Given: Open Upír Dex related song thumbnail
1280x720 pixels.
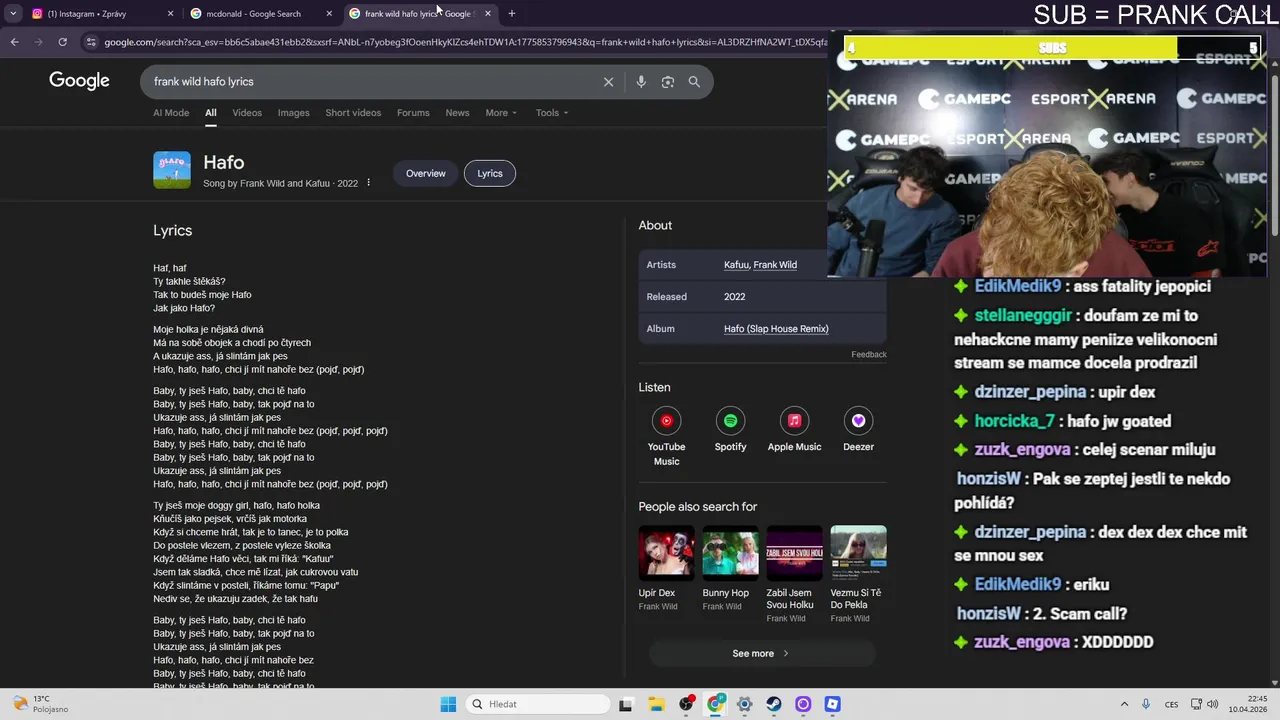Looking at the screenshot, I should point(666,551).
